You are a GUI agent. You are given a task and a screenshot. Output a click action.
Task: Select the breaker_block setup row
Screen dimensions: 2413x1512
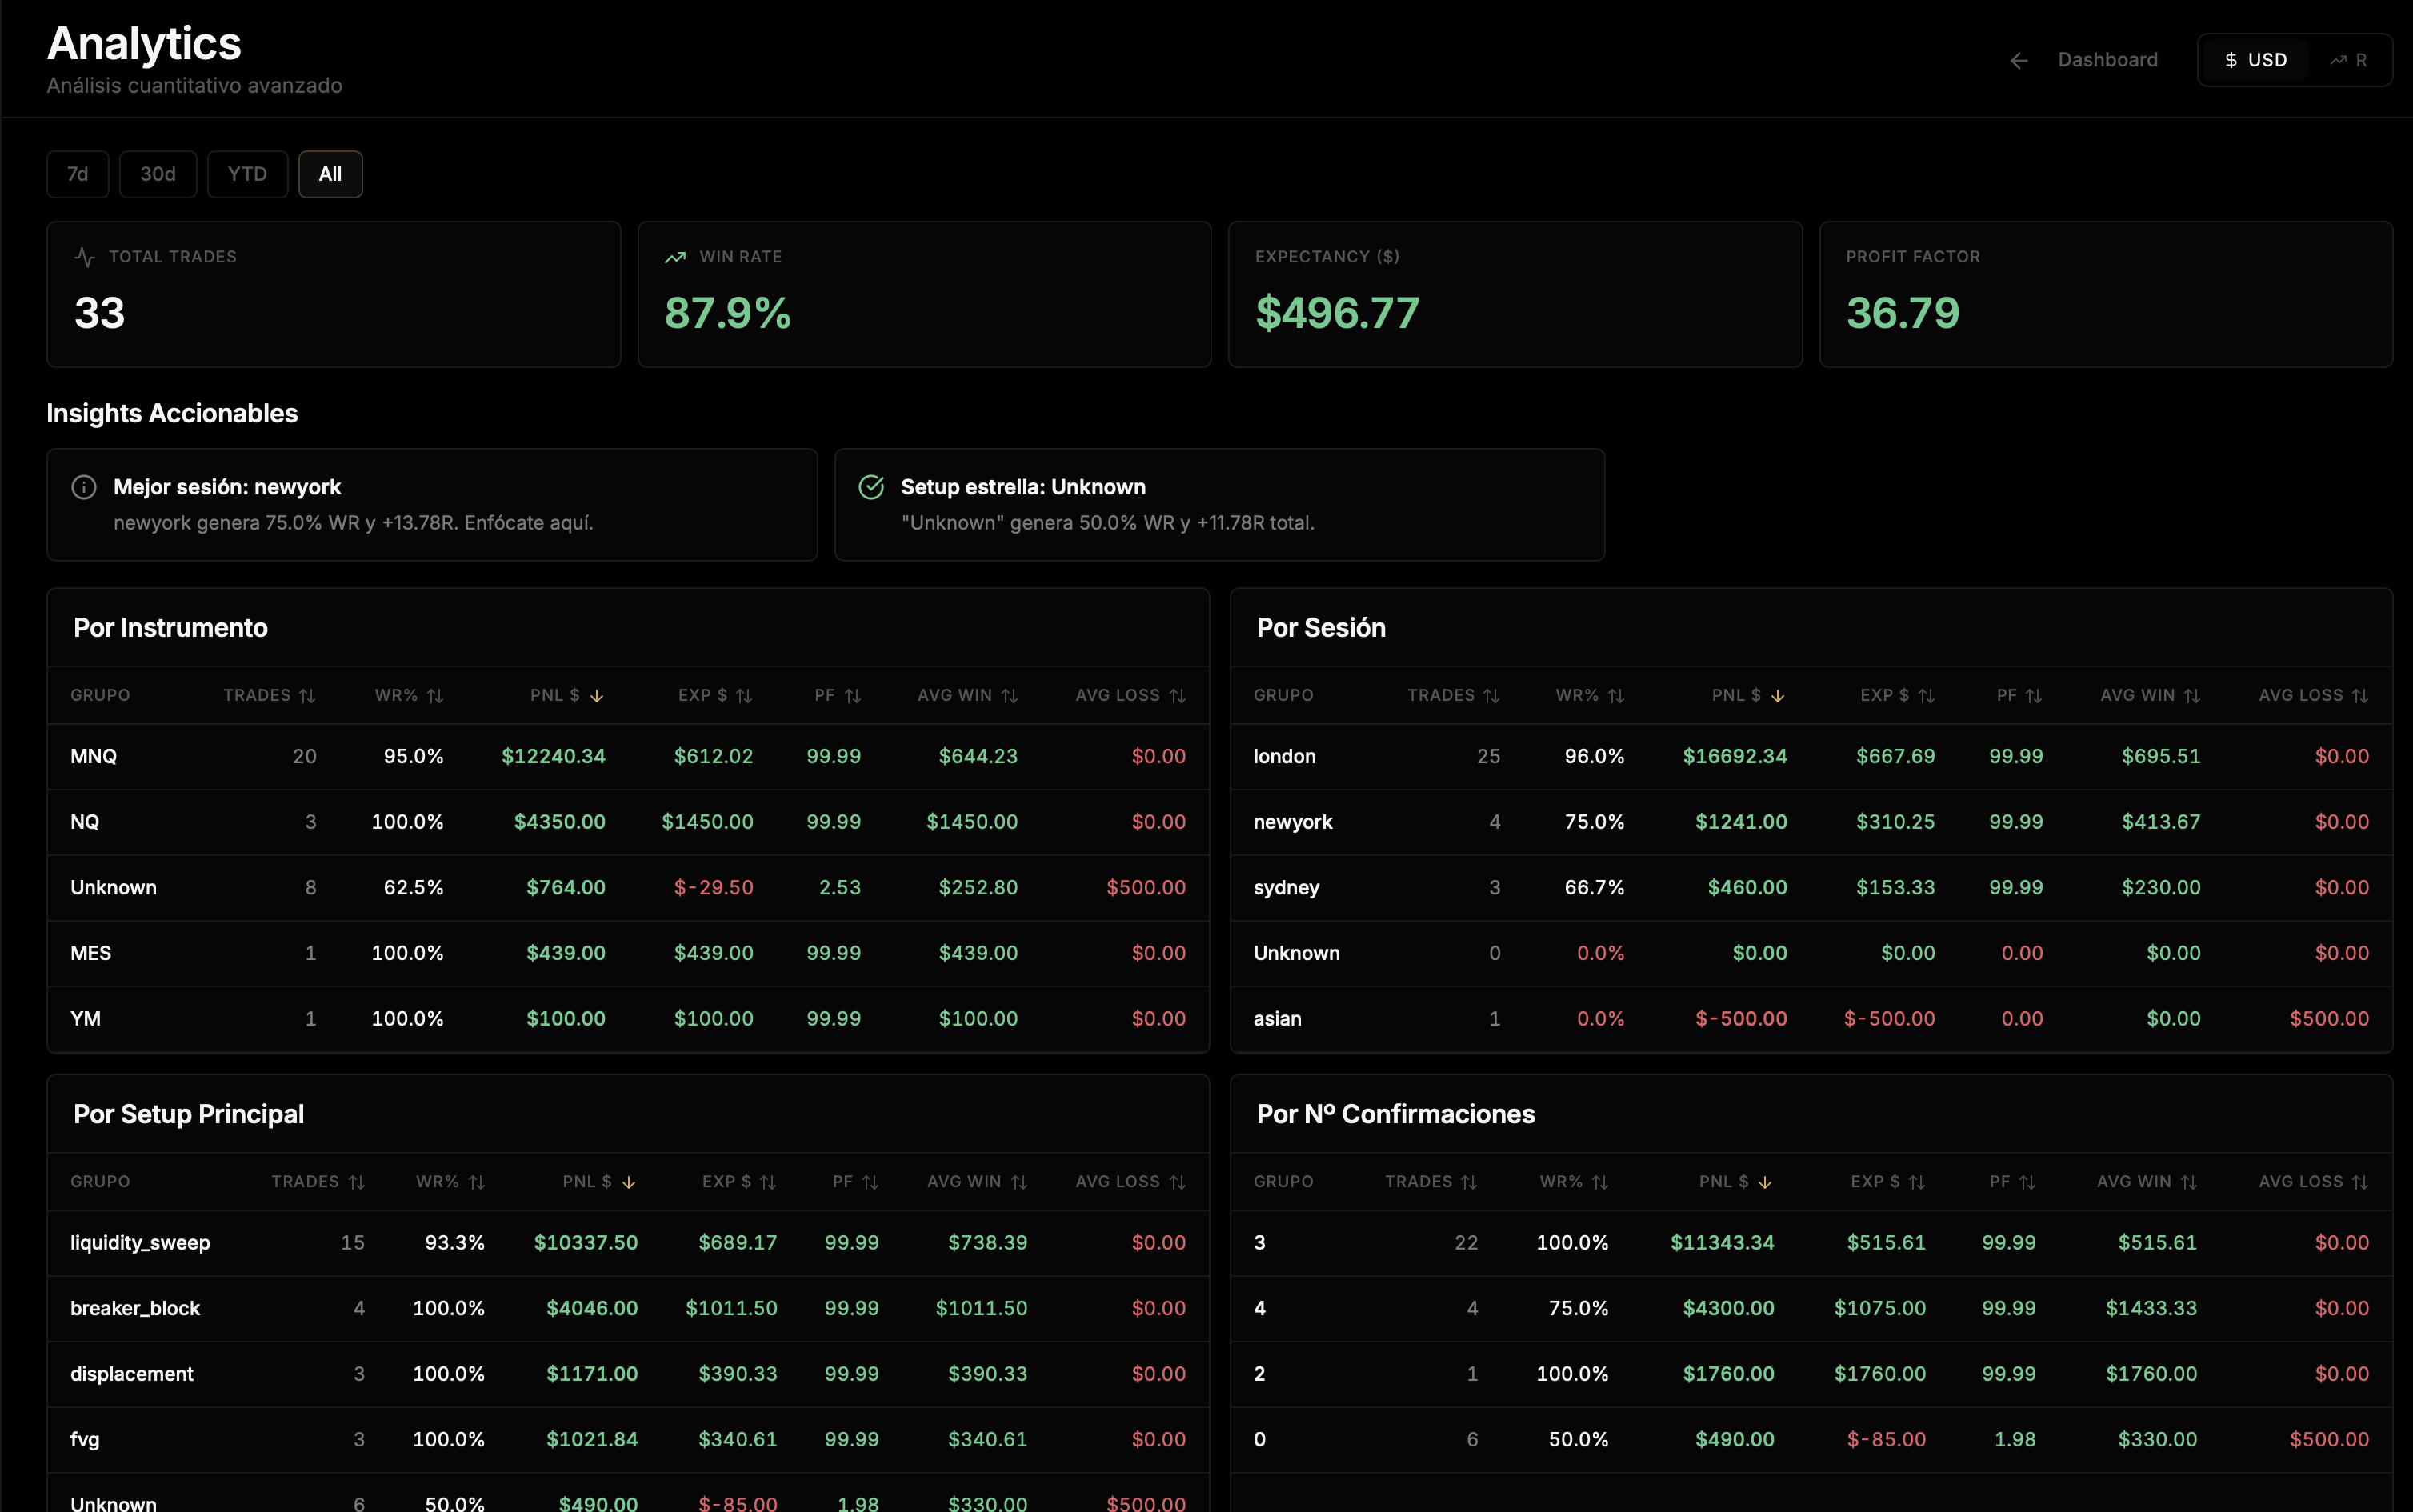coord(628,1309)
